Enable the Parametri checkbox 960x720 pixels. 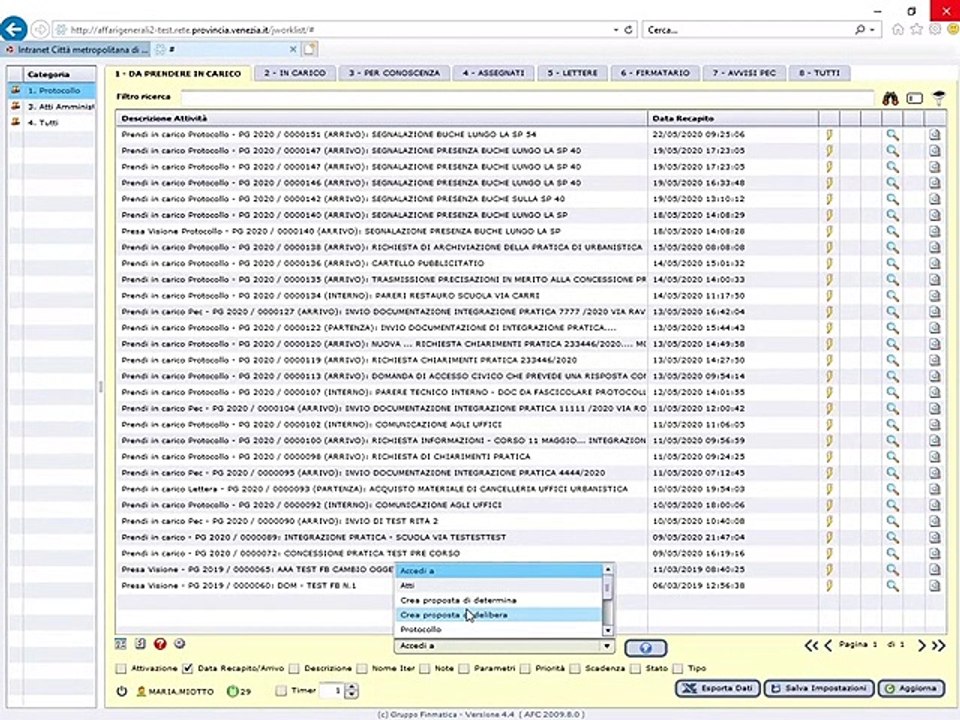pyautogui.click(x=464, y=669)
